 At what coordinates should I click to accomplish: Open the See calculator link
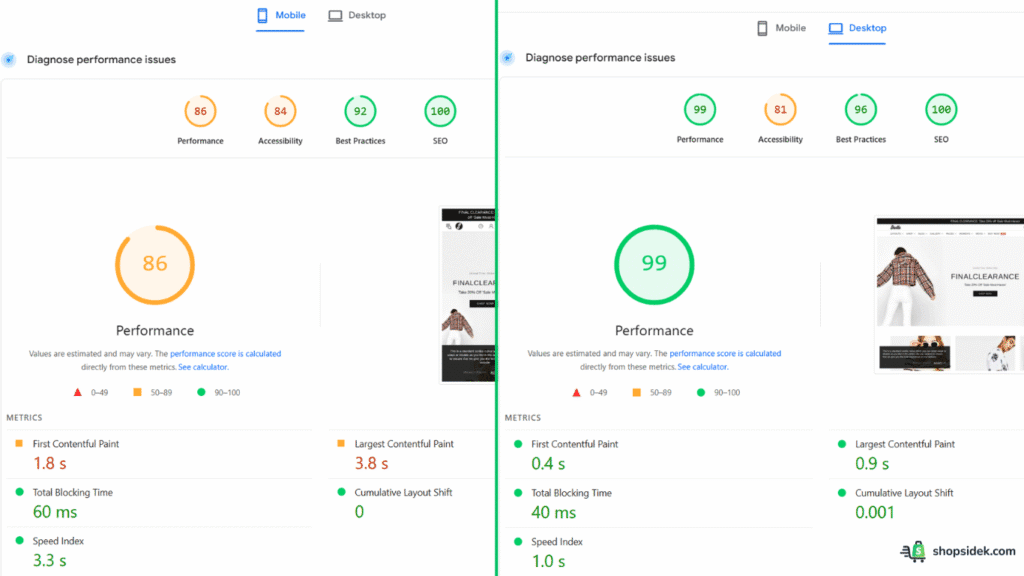(202, 366)
